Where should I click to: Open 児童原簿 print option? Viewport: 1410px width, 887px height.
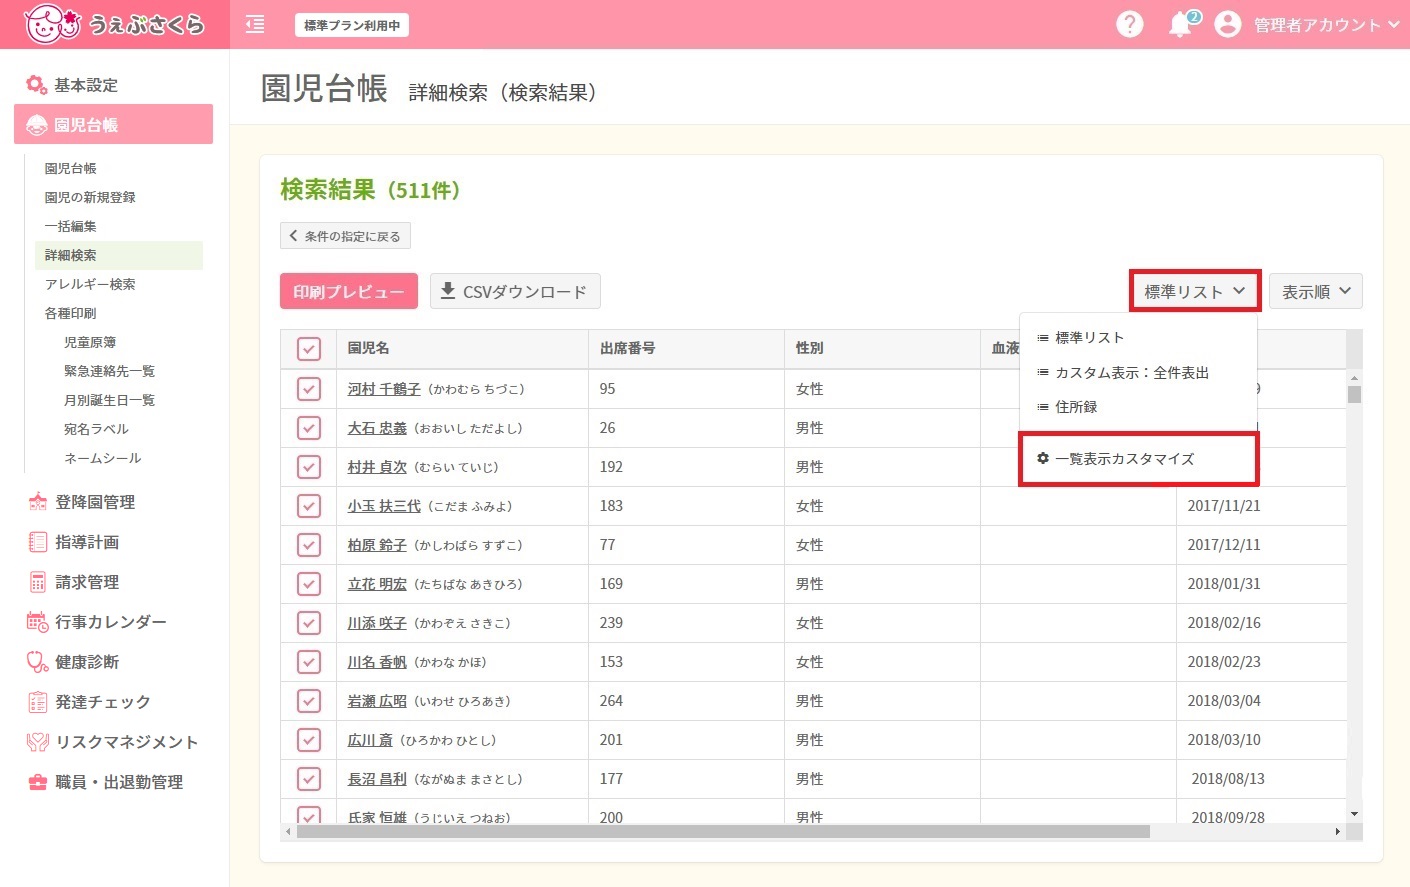(90, 343)
